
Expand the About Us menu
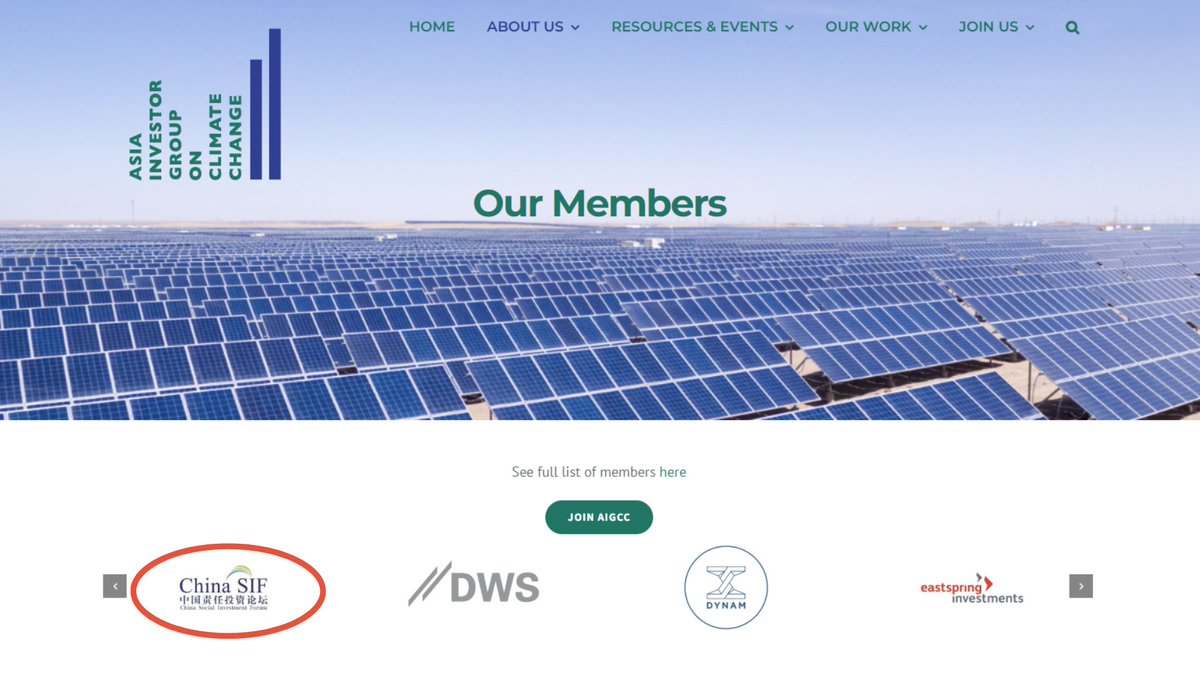[533, 27]
